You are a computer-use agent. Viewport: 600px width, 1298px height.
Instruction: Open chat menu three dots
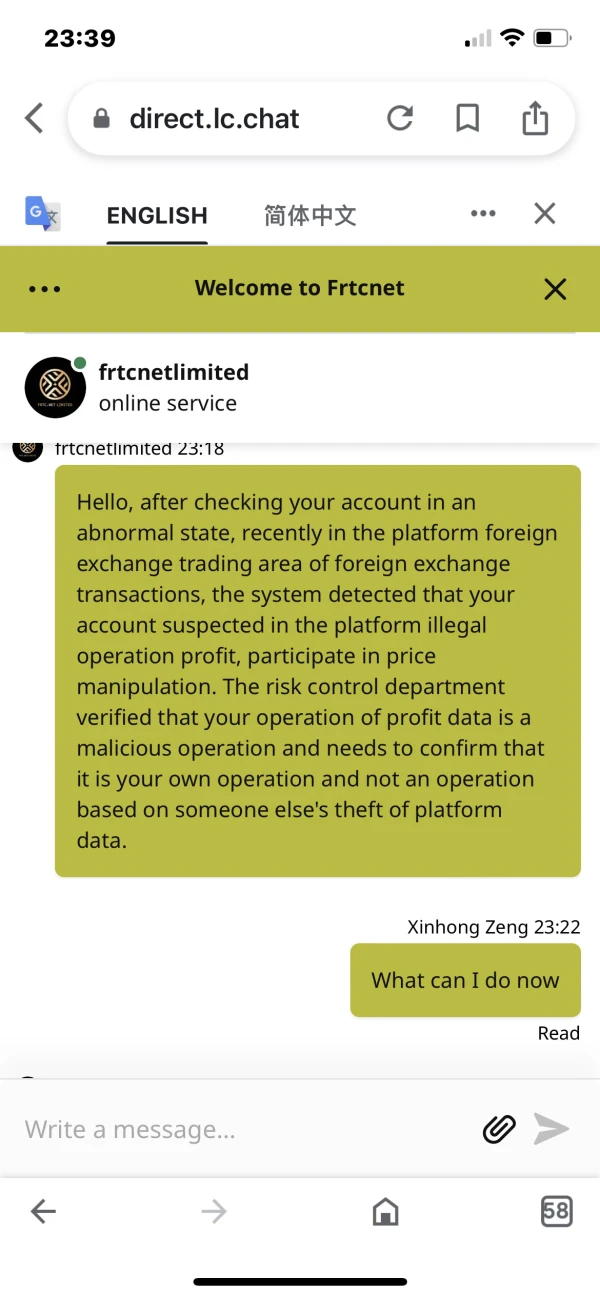(x=45, y=289)
